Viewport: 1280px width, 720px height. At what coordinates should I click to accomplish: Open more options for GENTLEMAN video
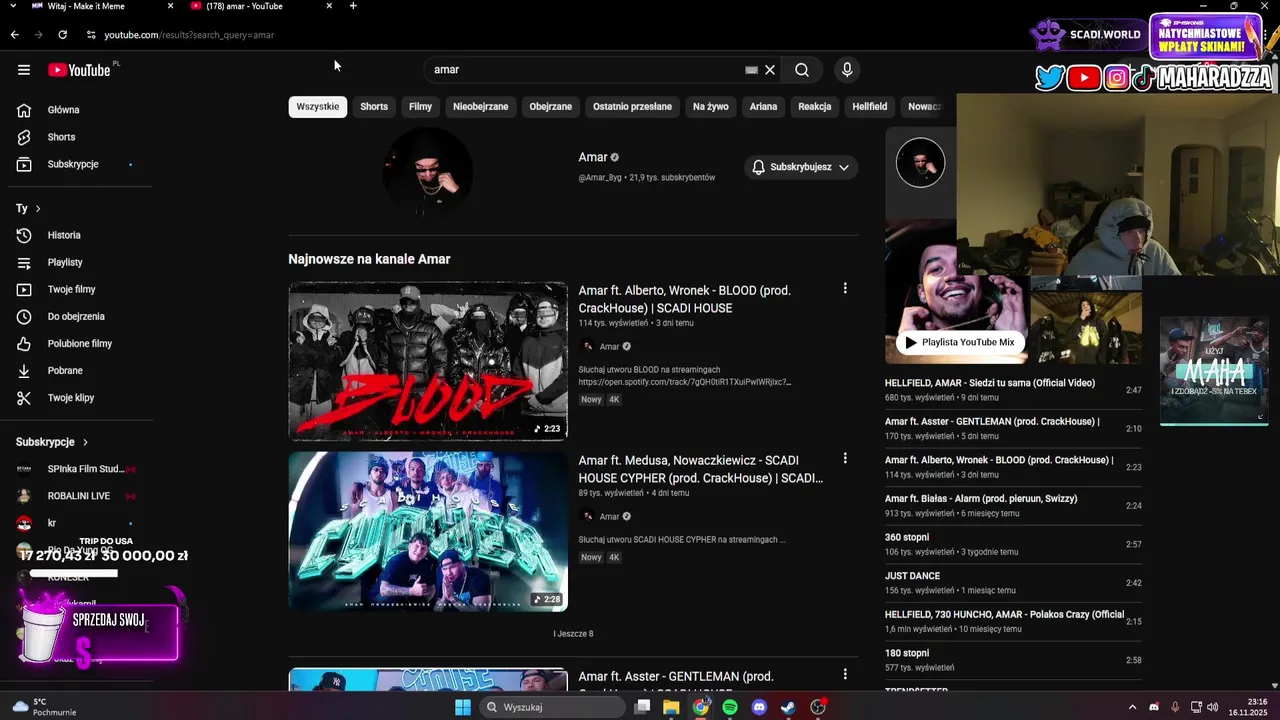(845, 674)
